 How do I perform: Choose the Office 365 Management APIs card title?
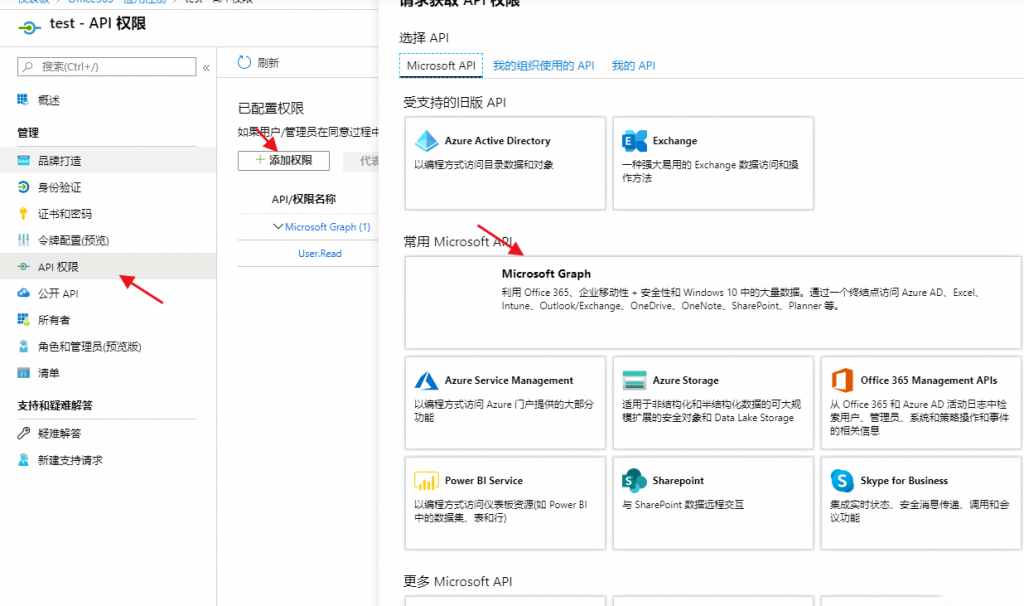[929, 380]
